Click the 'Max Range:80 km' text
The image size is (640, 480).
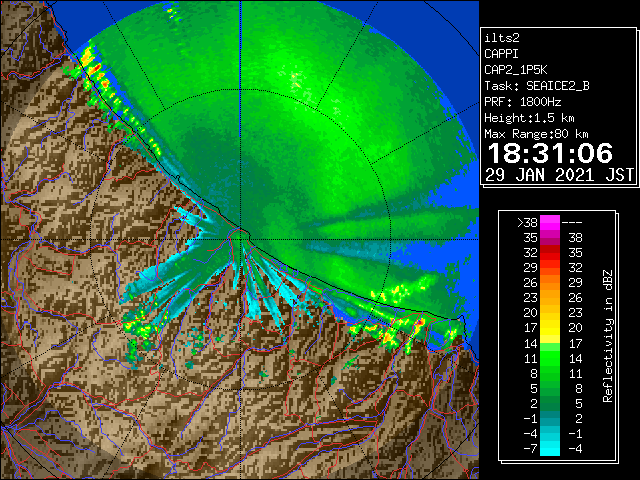pos(536,134)
